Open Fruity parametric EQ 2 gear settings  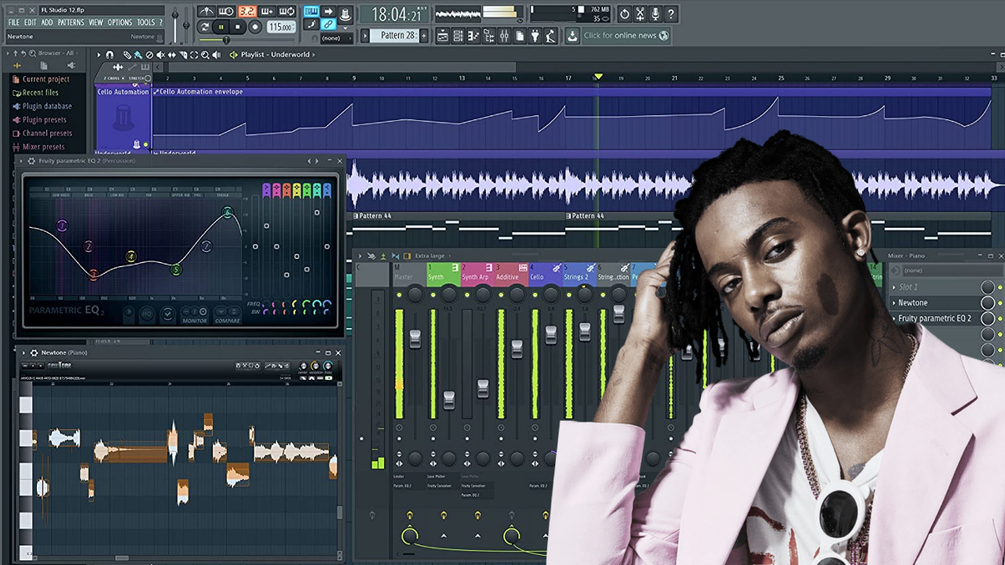(x=31, y=161)
